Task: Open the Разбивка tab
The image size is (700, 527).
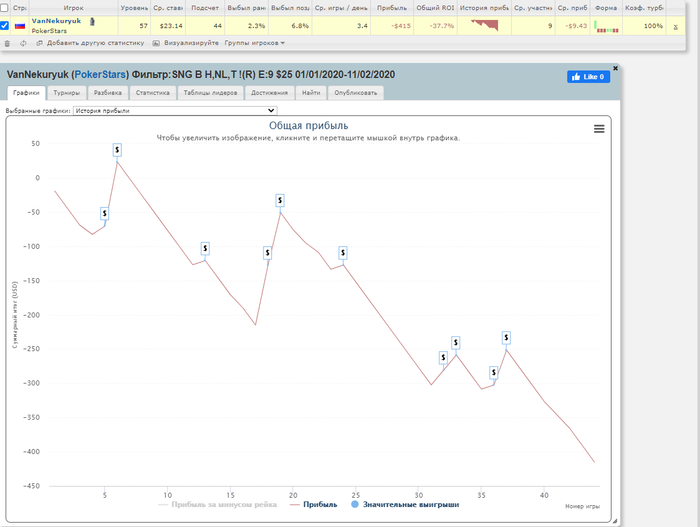Action: pyautogui.click(x=108, y=93)
